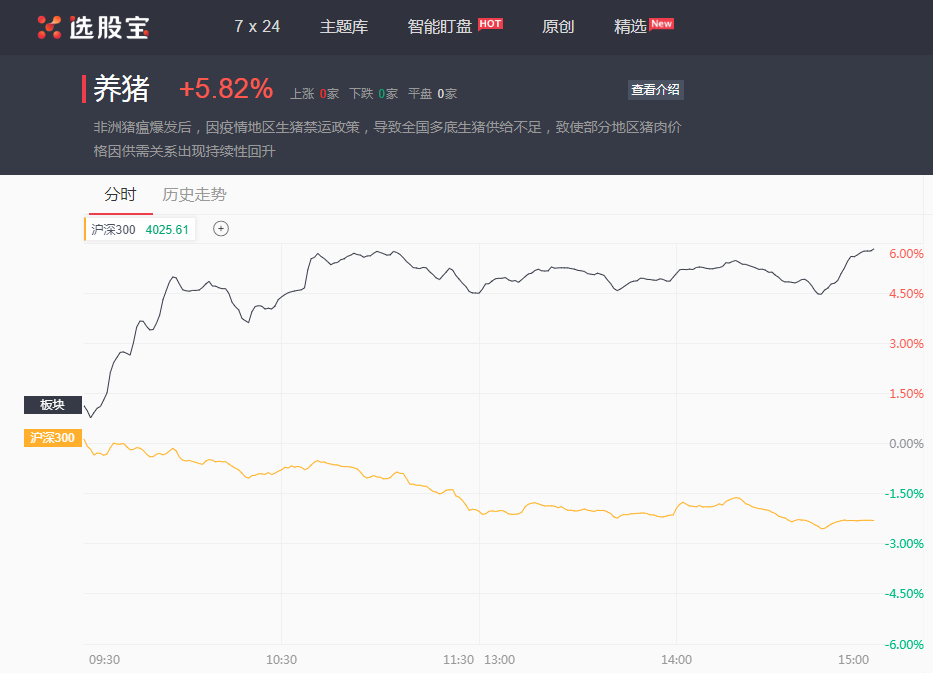
Task: Click the 10:30 time axis marker
Action: pos(282,660)
